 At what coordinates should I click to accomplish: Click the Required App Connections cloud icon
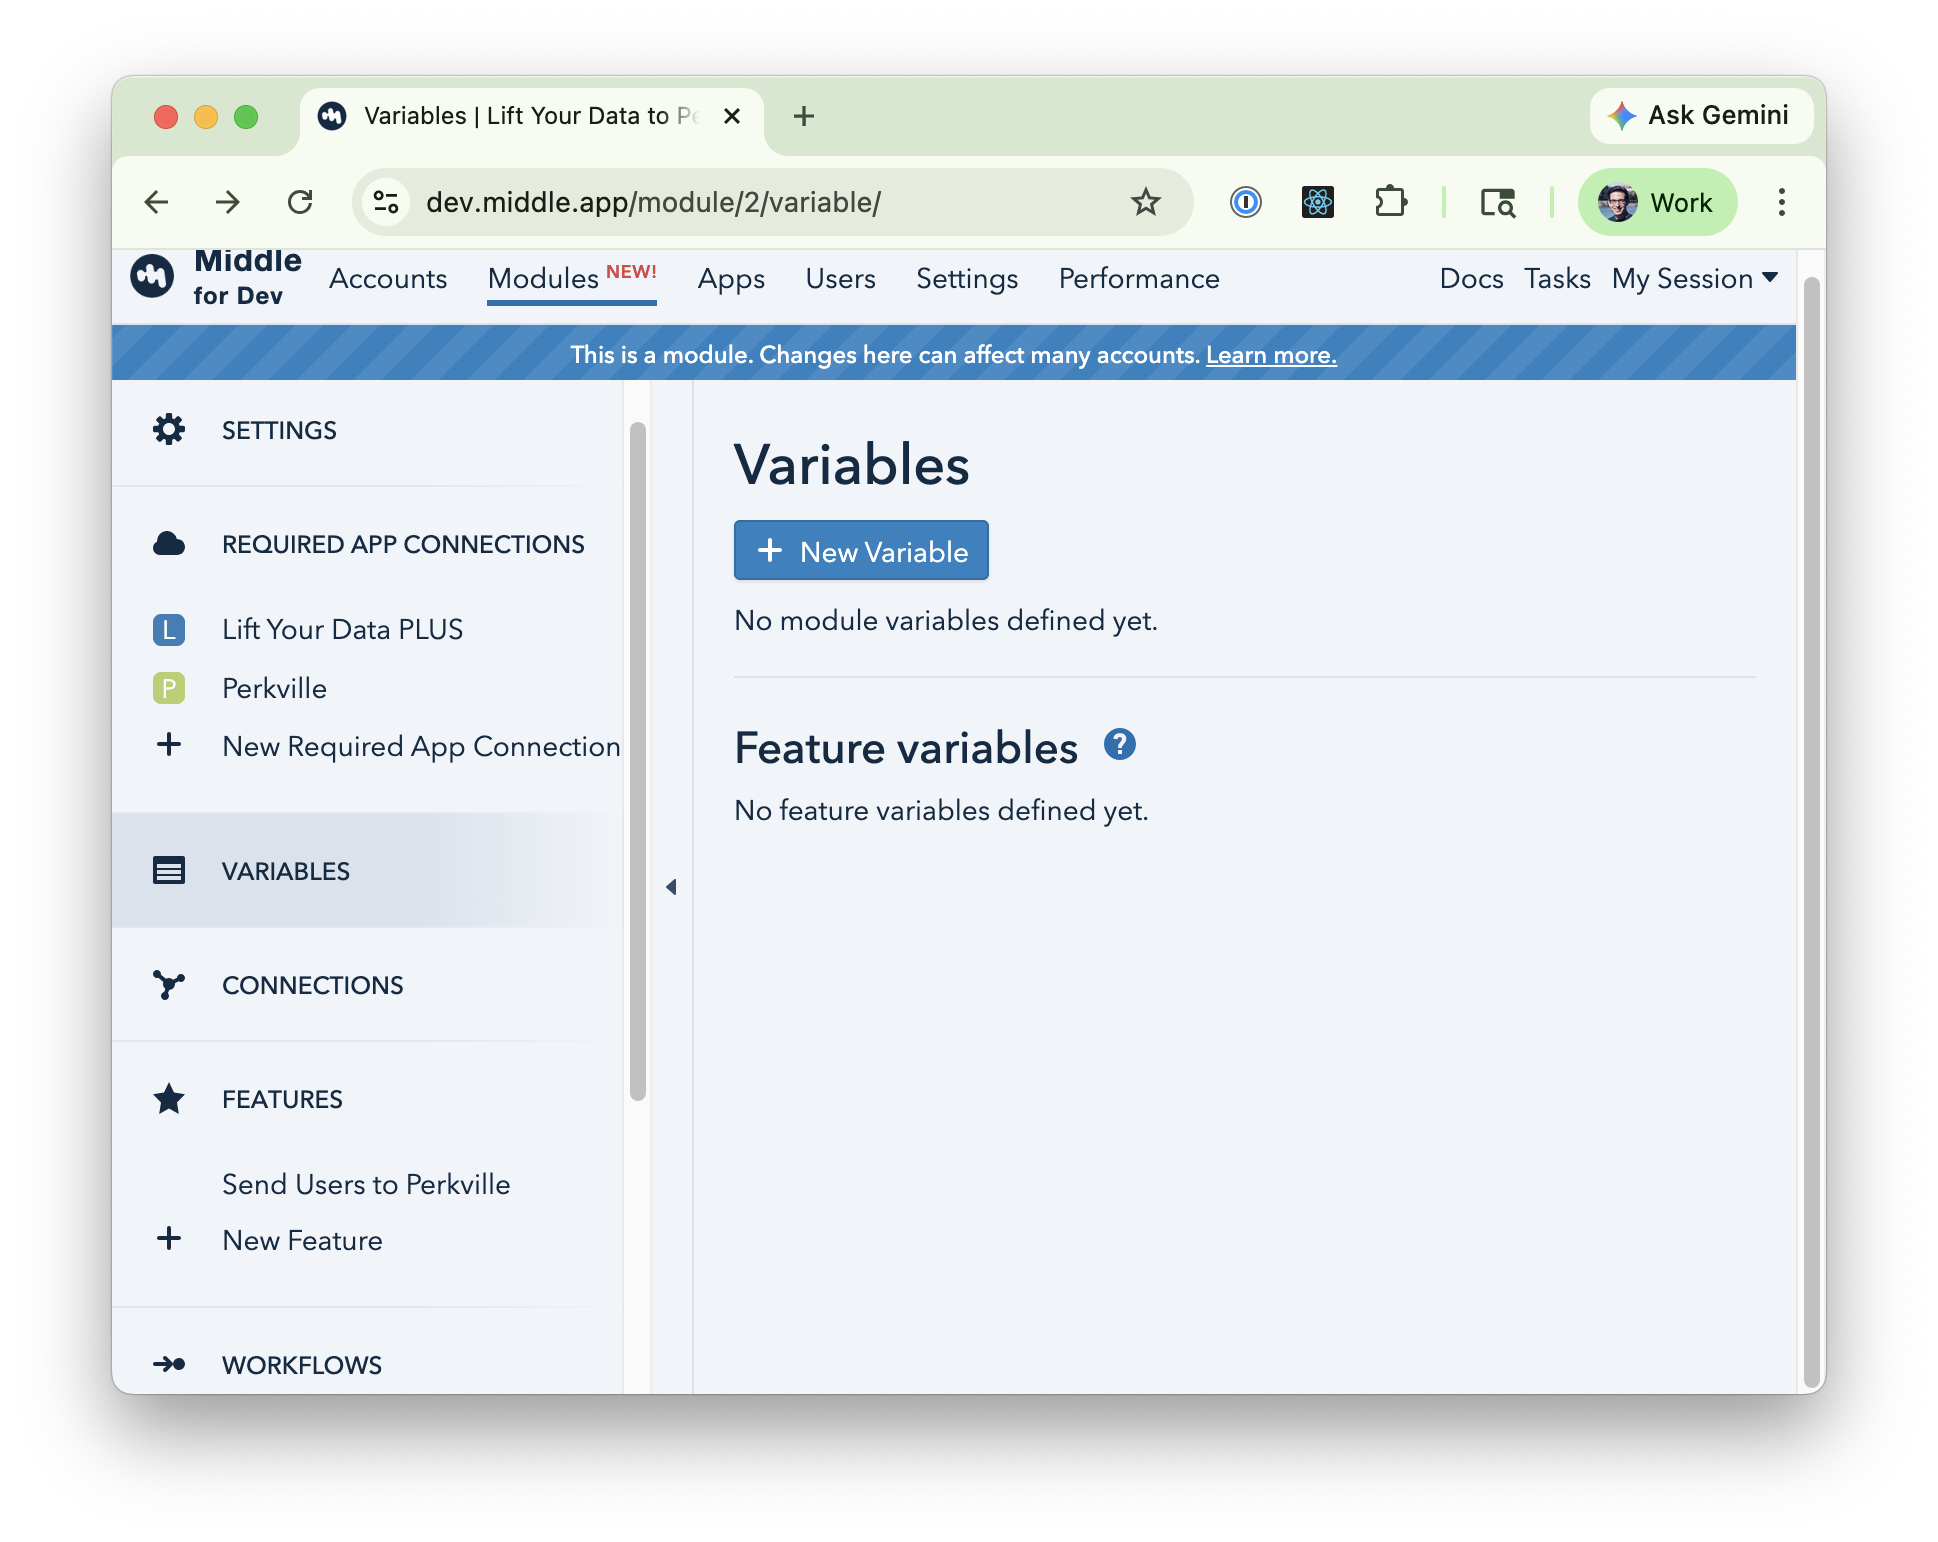[x=169, y=544]
